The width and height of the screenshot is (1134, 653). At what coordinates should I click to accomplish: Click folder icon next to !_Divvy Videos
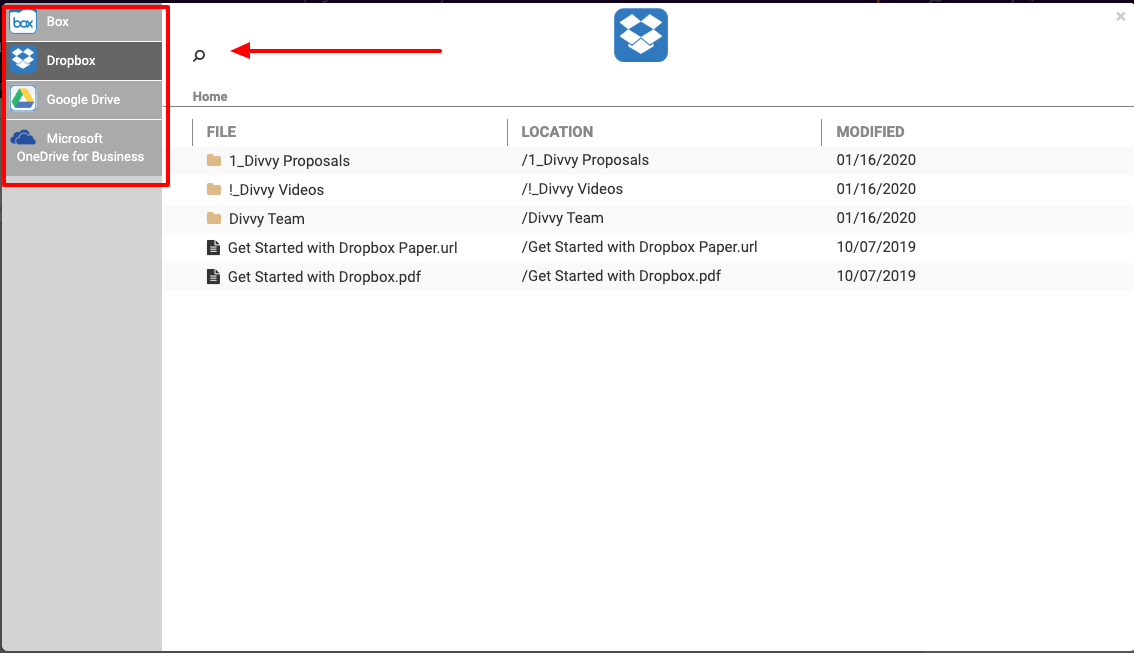pos(213,189)
